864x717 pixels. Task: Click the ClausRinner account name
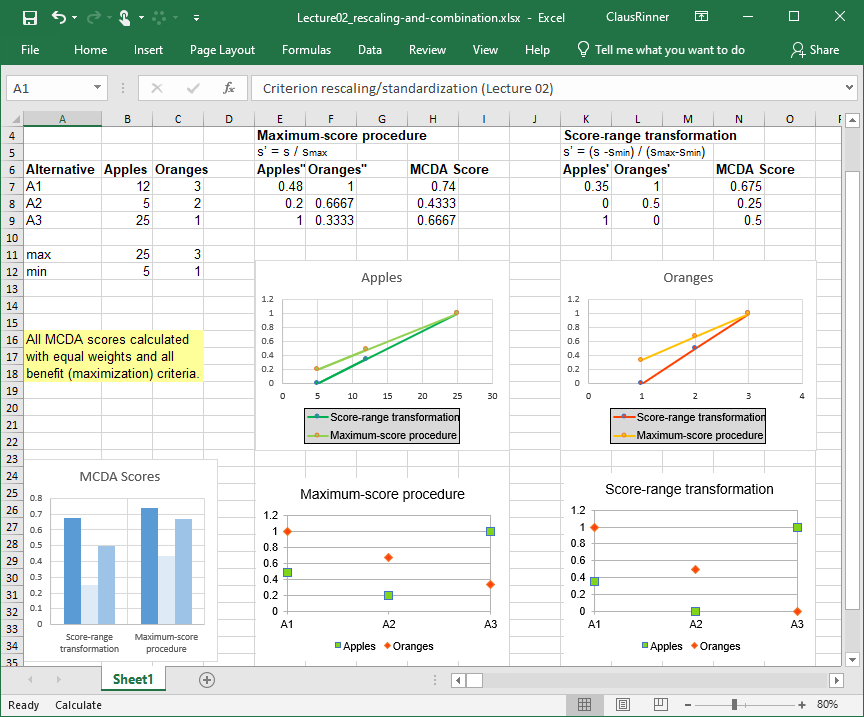(638, 17)
